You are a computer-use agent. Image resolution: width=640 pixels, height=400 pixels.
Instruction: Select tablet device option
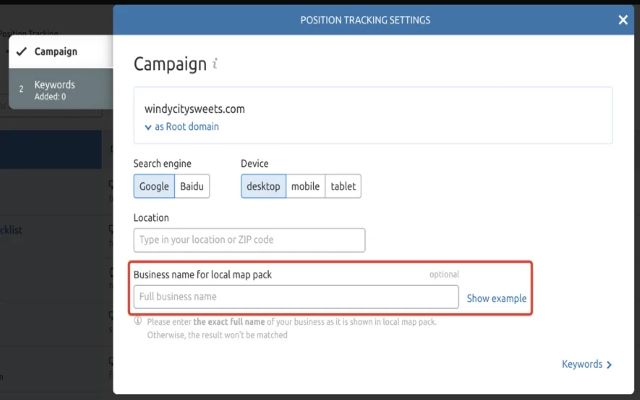pos(342,186)
